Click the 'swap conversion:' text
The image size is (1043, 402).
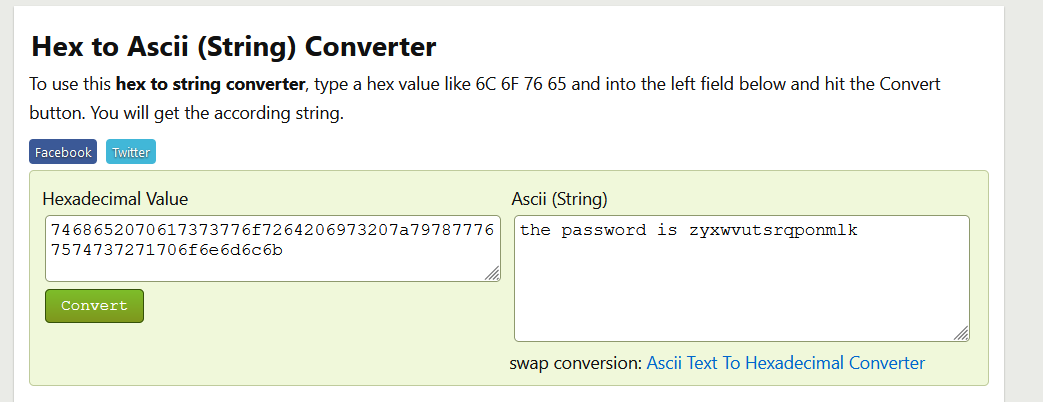(x=575, y=363)
